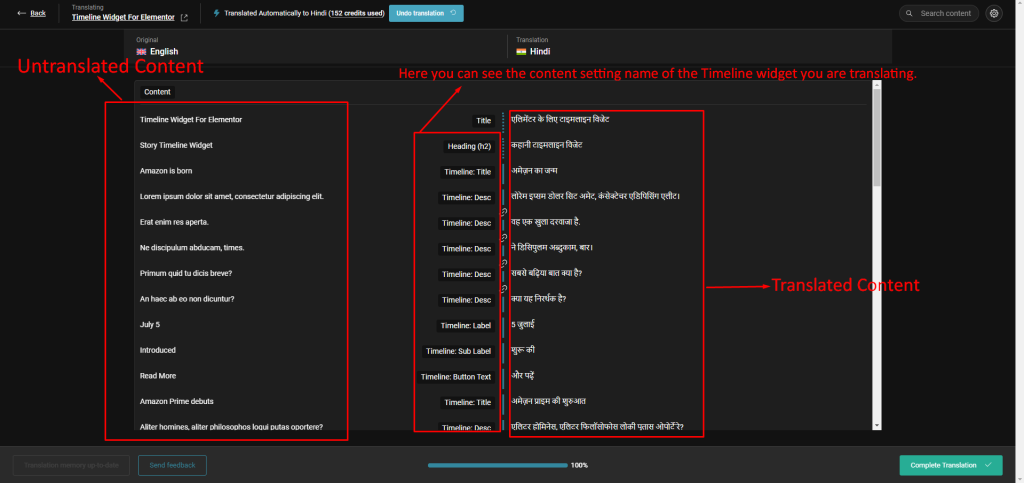Click the English flag icon
1024x483 pixels.
click(141, 51)
